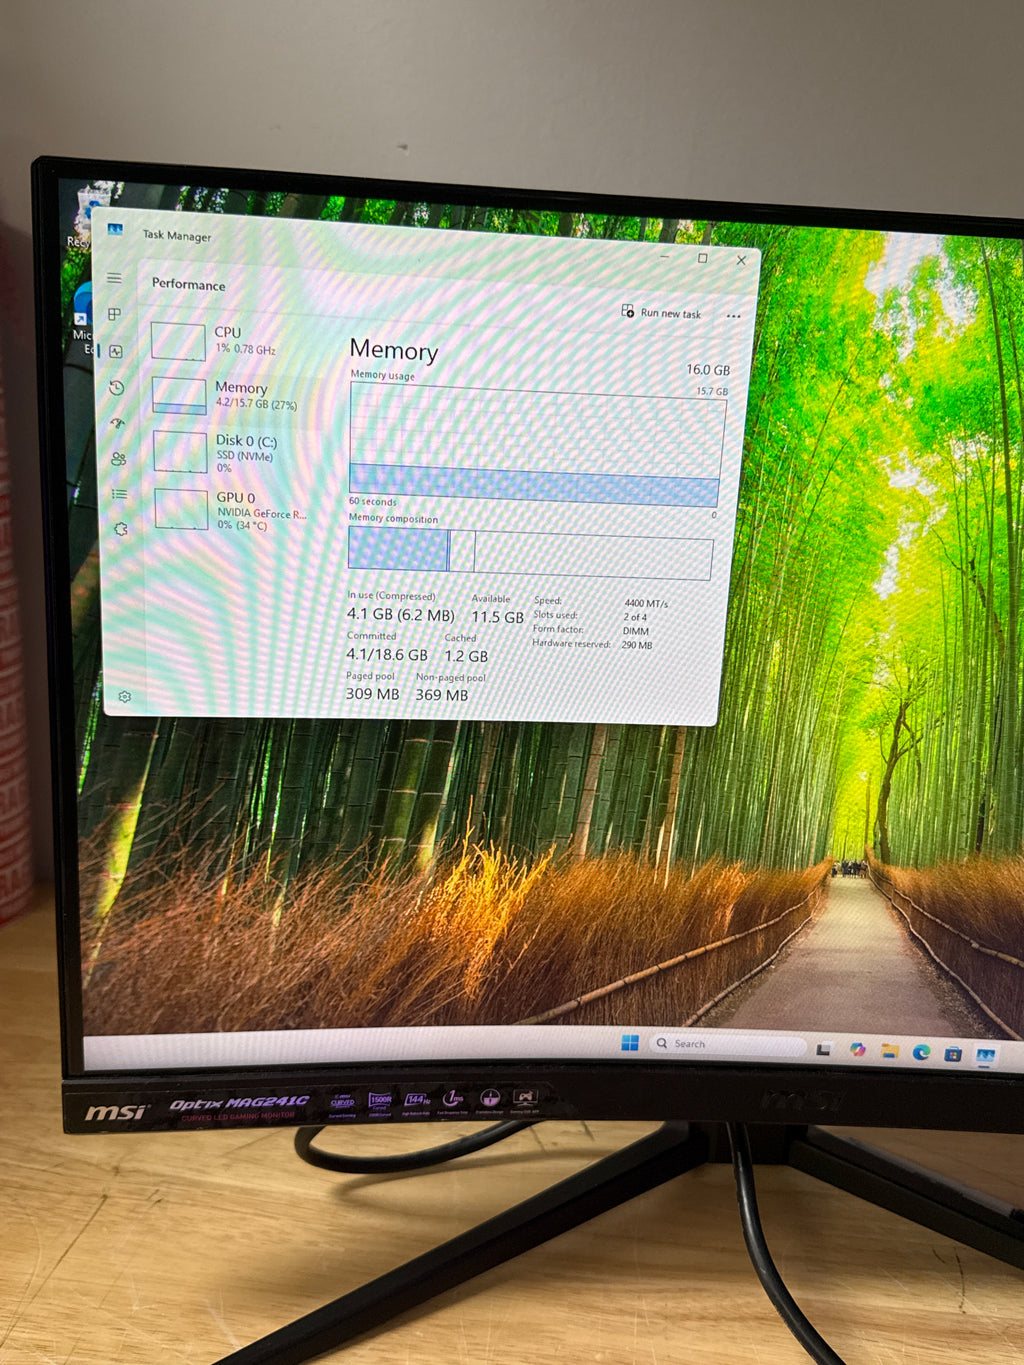Image resolution: width=1024 pixels, height=1365 pixels.
Task: Click the '4.1 GB (6.2 MB)' in use value
Action: 400,614
